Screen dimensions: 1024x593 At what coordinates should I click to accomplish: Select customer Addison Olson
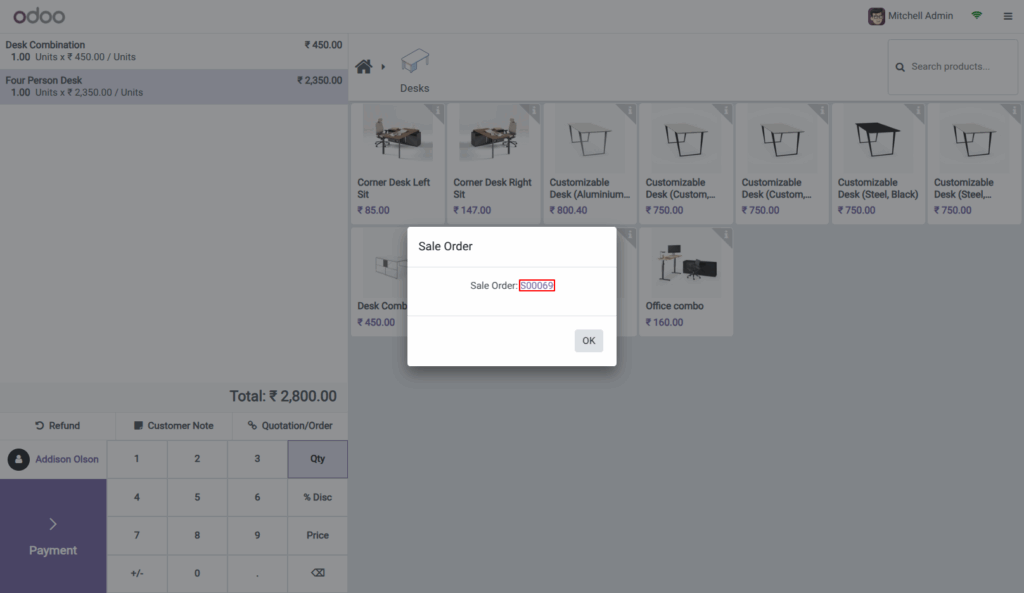tap(53, 459)
